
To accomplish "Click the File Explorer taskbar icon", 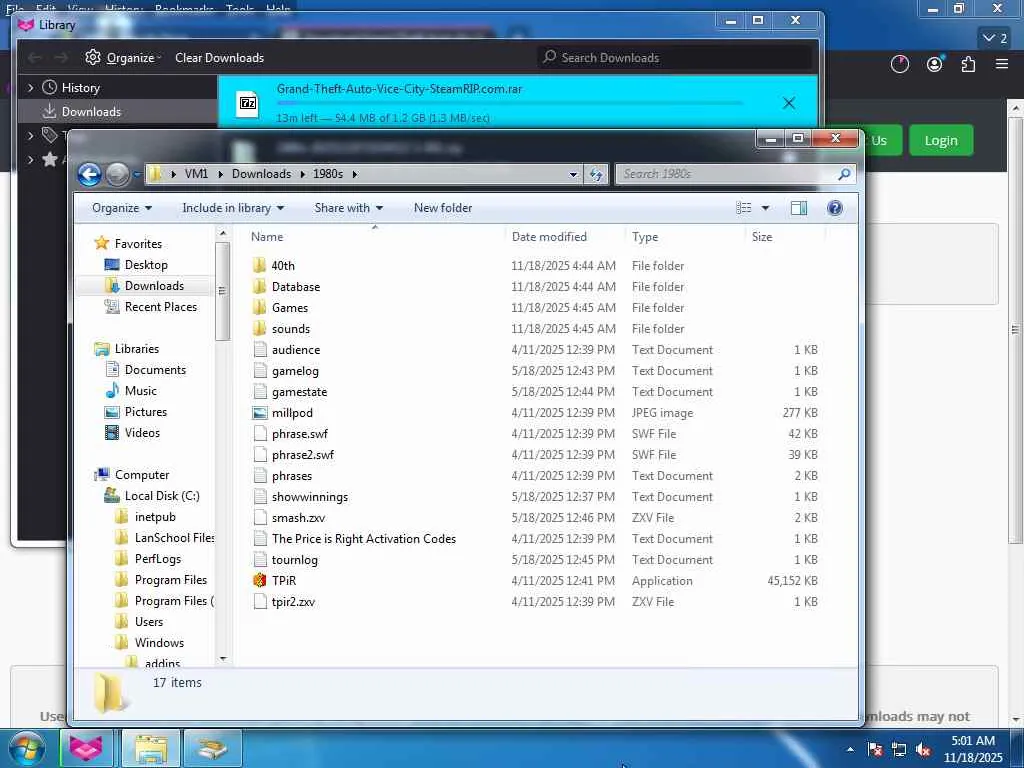I will (151, 748).
